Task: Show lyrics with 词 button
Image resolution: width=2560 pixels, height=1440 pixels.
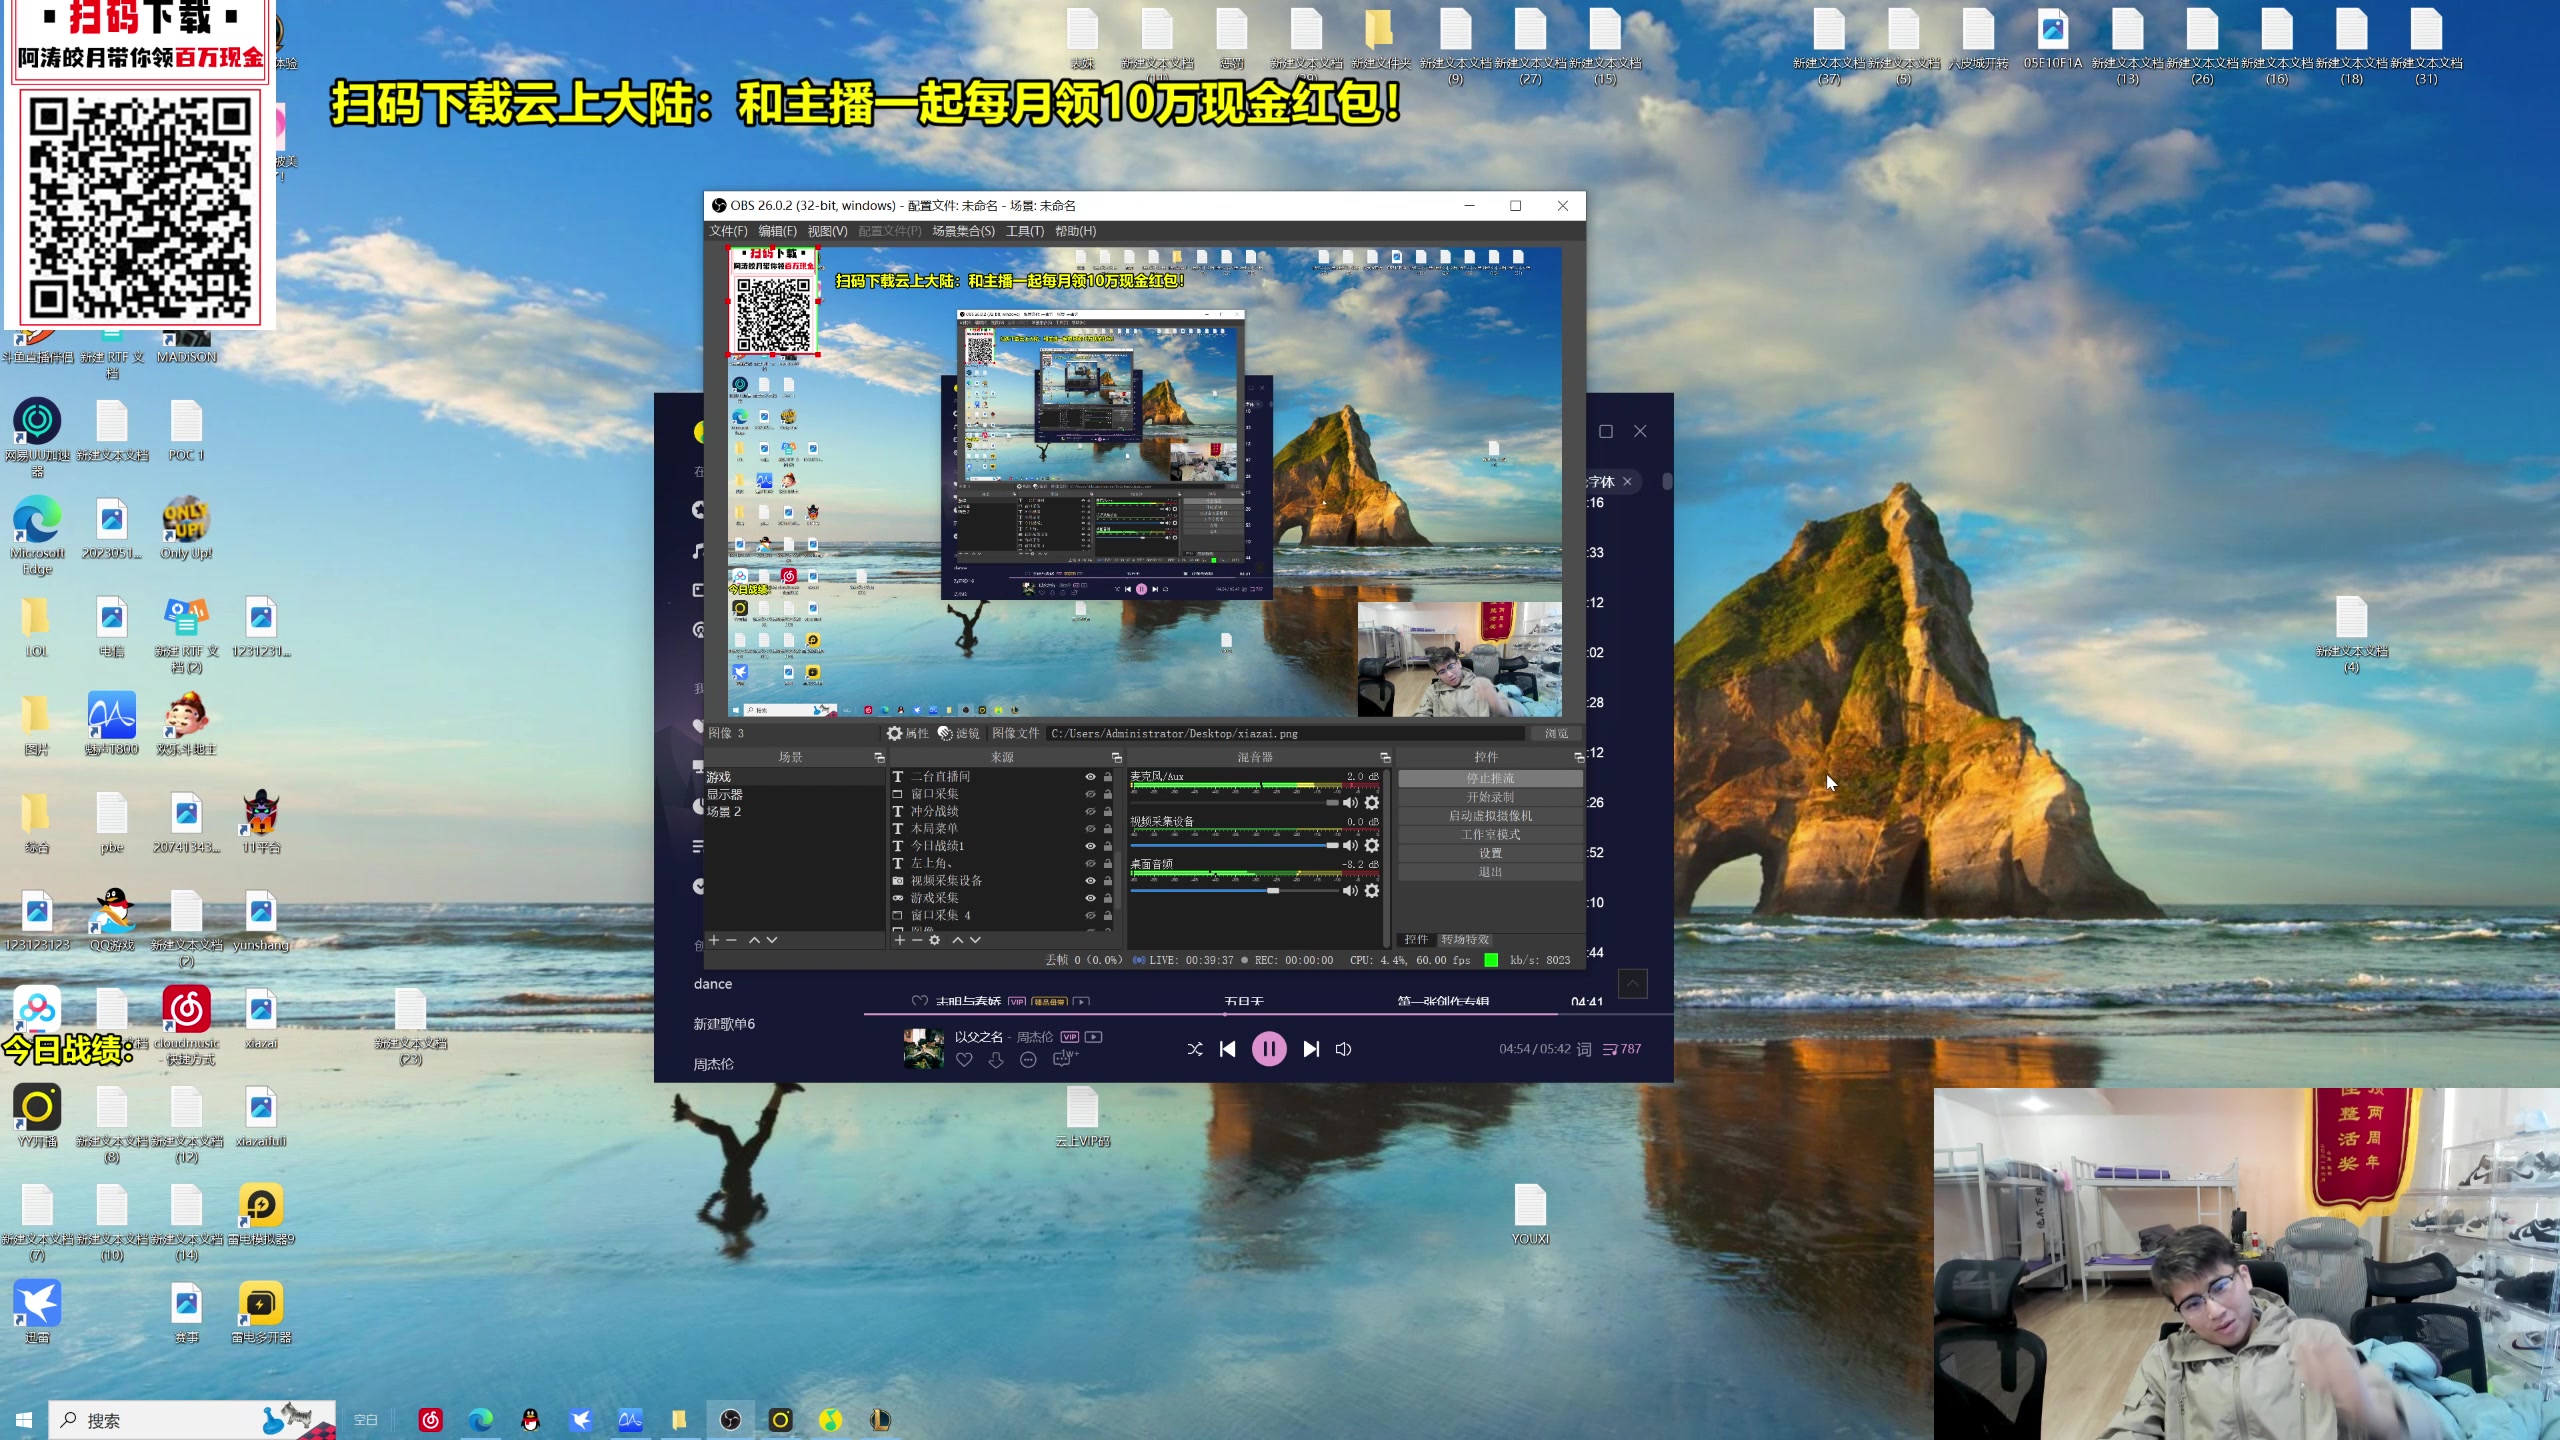Action: tap(1584, 1049)
